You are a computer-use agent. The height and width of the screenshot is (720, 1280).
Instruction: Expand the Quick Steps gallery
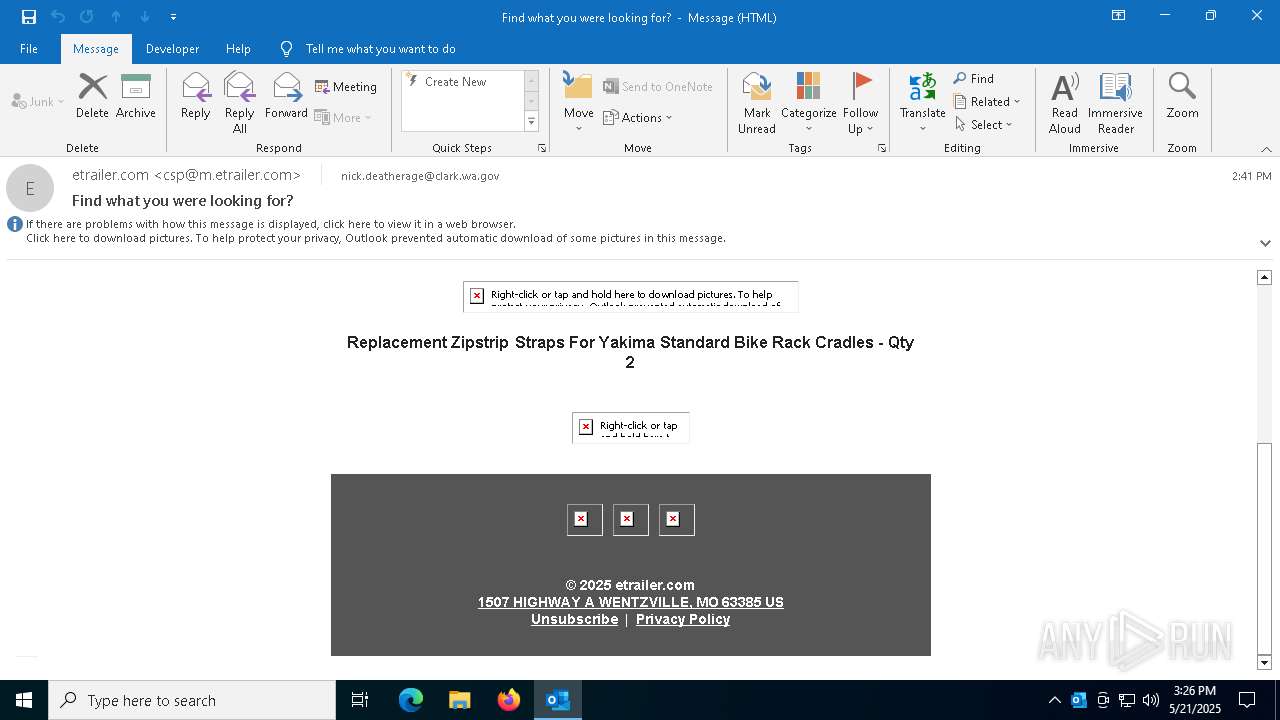(531, 122)
